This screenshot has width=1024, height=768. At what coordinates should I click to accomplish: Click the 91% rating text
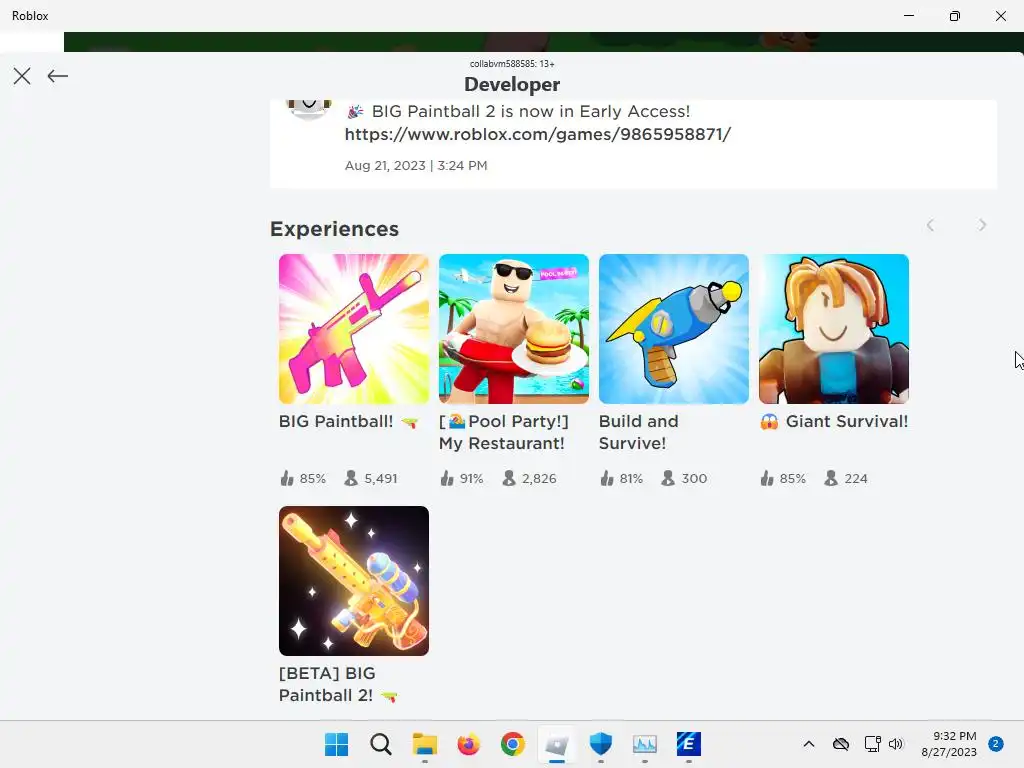(472, 478)
